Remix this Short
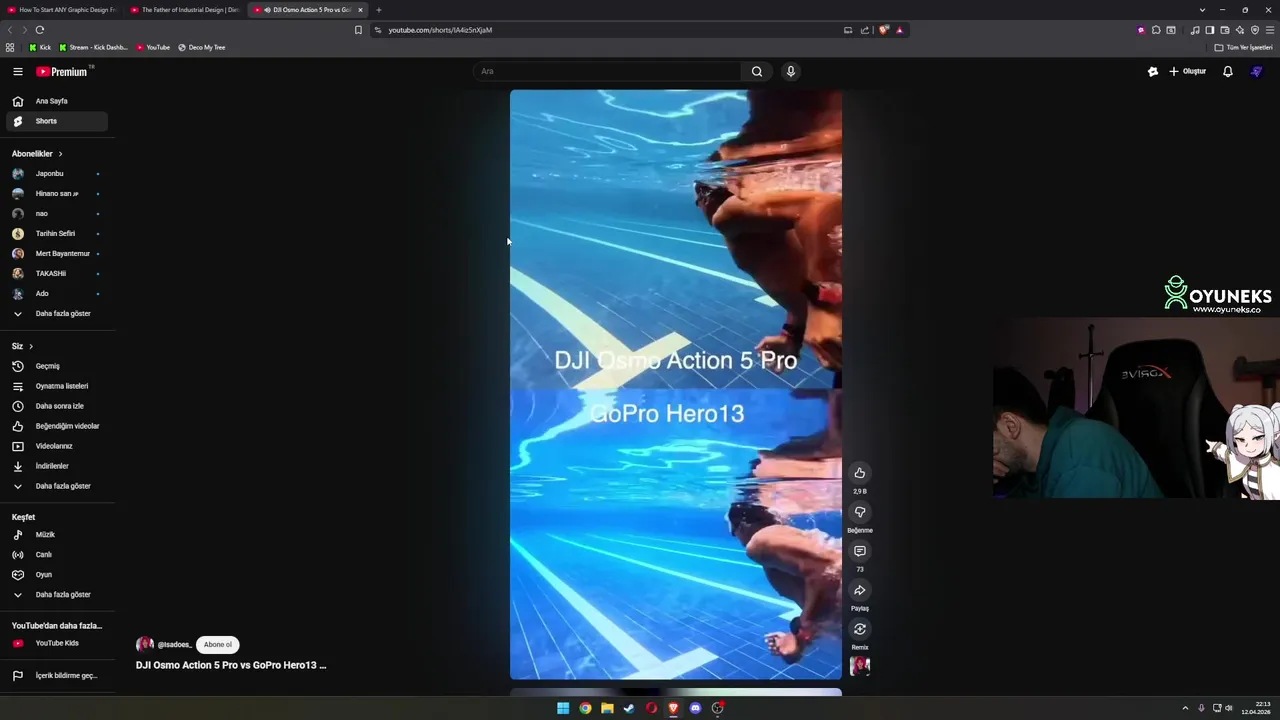 (859, 629)
